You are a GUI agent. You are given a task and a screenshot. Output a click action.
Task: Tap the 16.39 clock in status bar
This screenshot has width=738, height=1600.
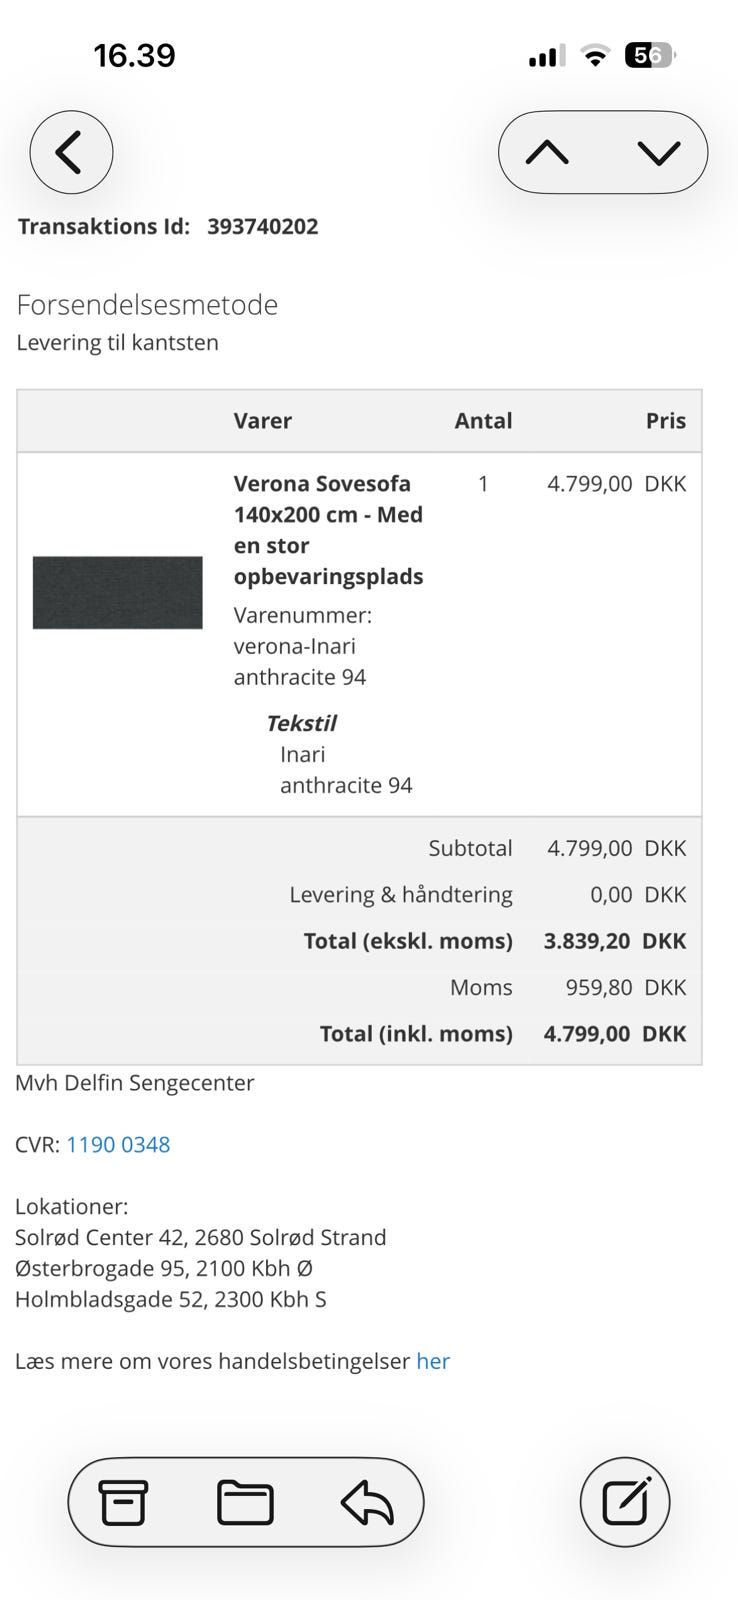[x=134, y=55]
